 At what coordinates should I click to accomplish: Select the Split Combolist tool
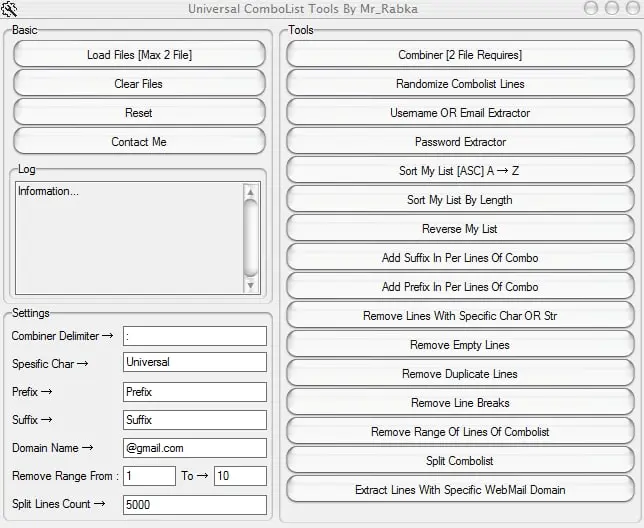[460, 460]
